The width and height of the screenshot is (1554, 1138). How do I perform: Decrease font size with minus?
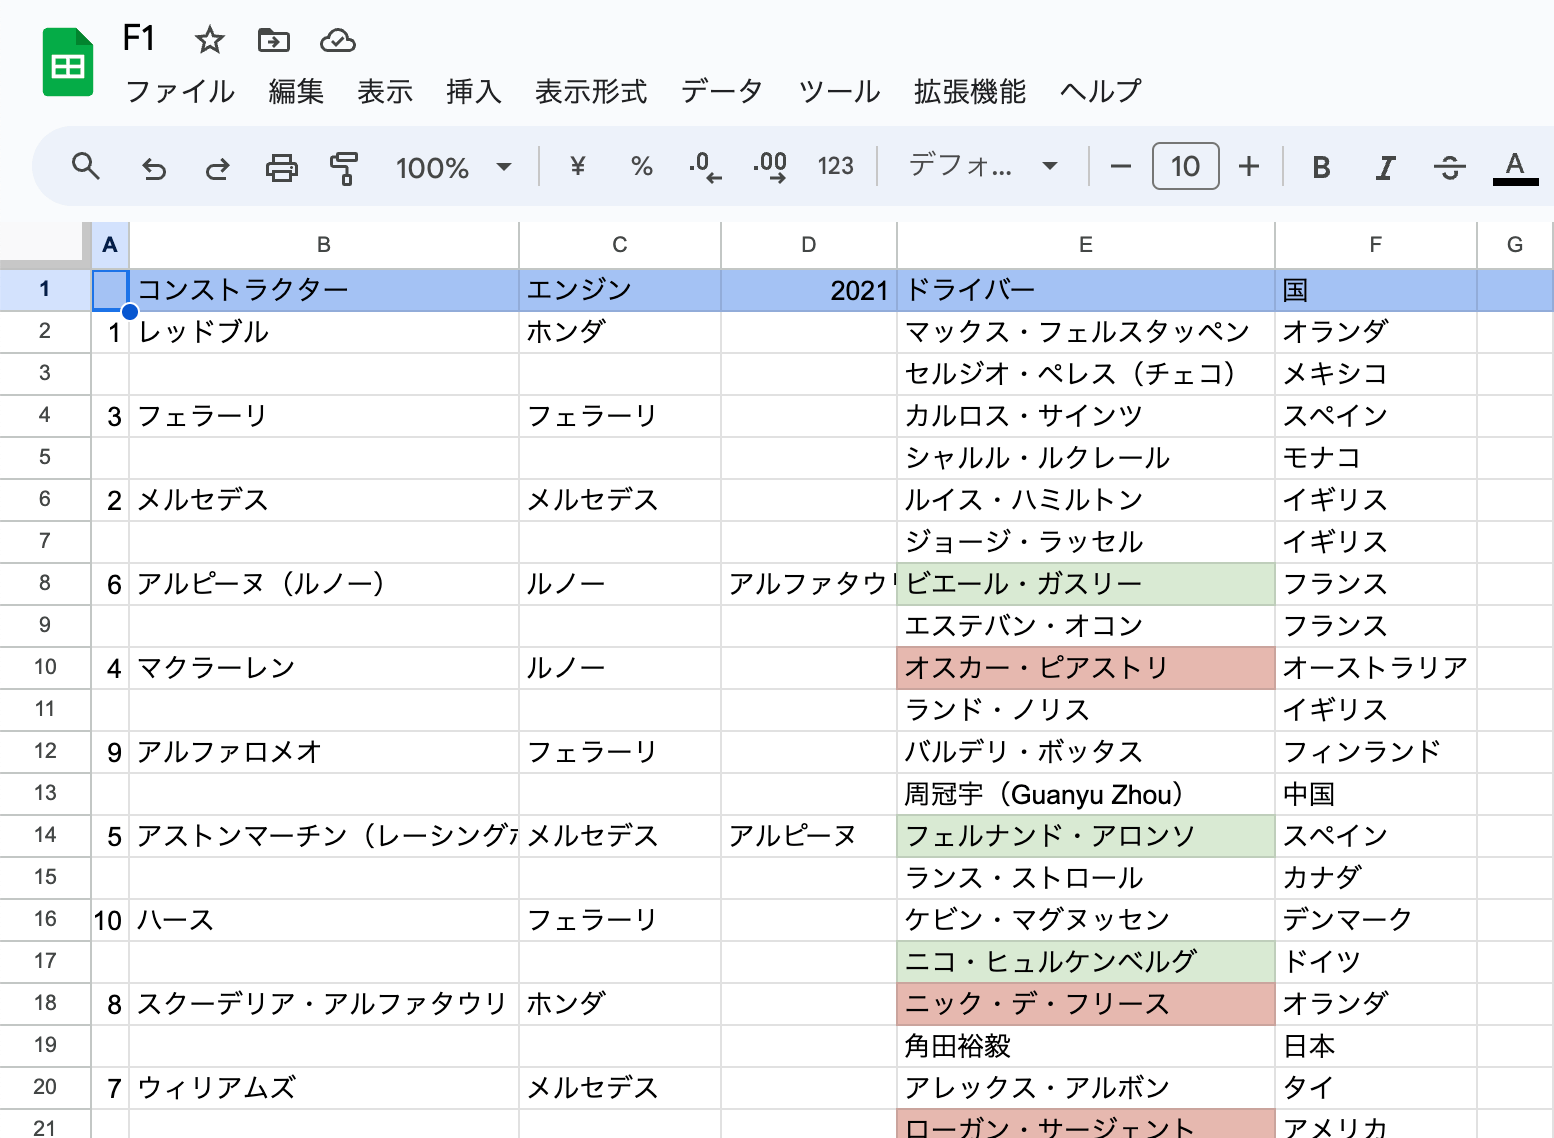(1121, 166)
